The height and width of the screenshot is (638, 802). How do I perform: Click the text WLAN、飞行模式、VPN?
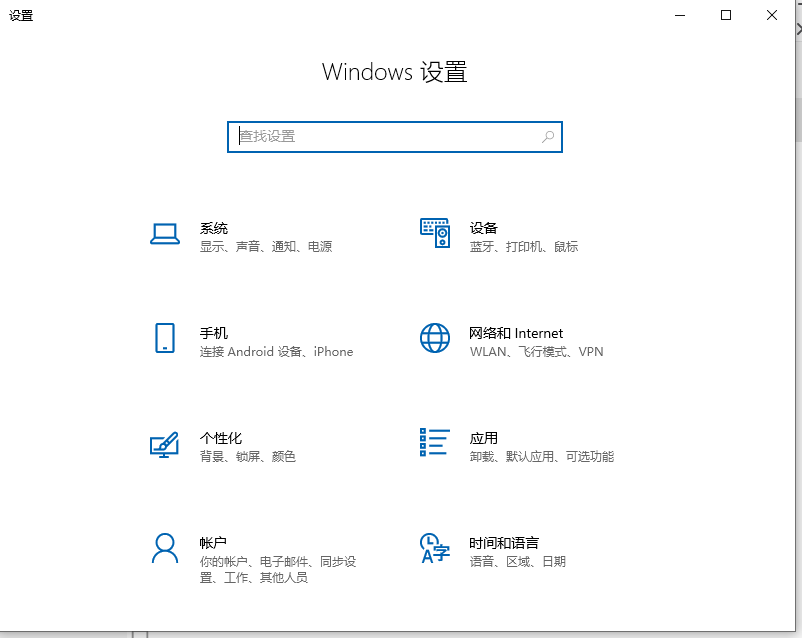click(x=537, y=351)
